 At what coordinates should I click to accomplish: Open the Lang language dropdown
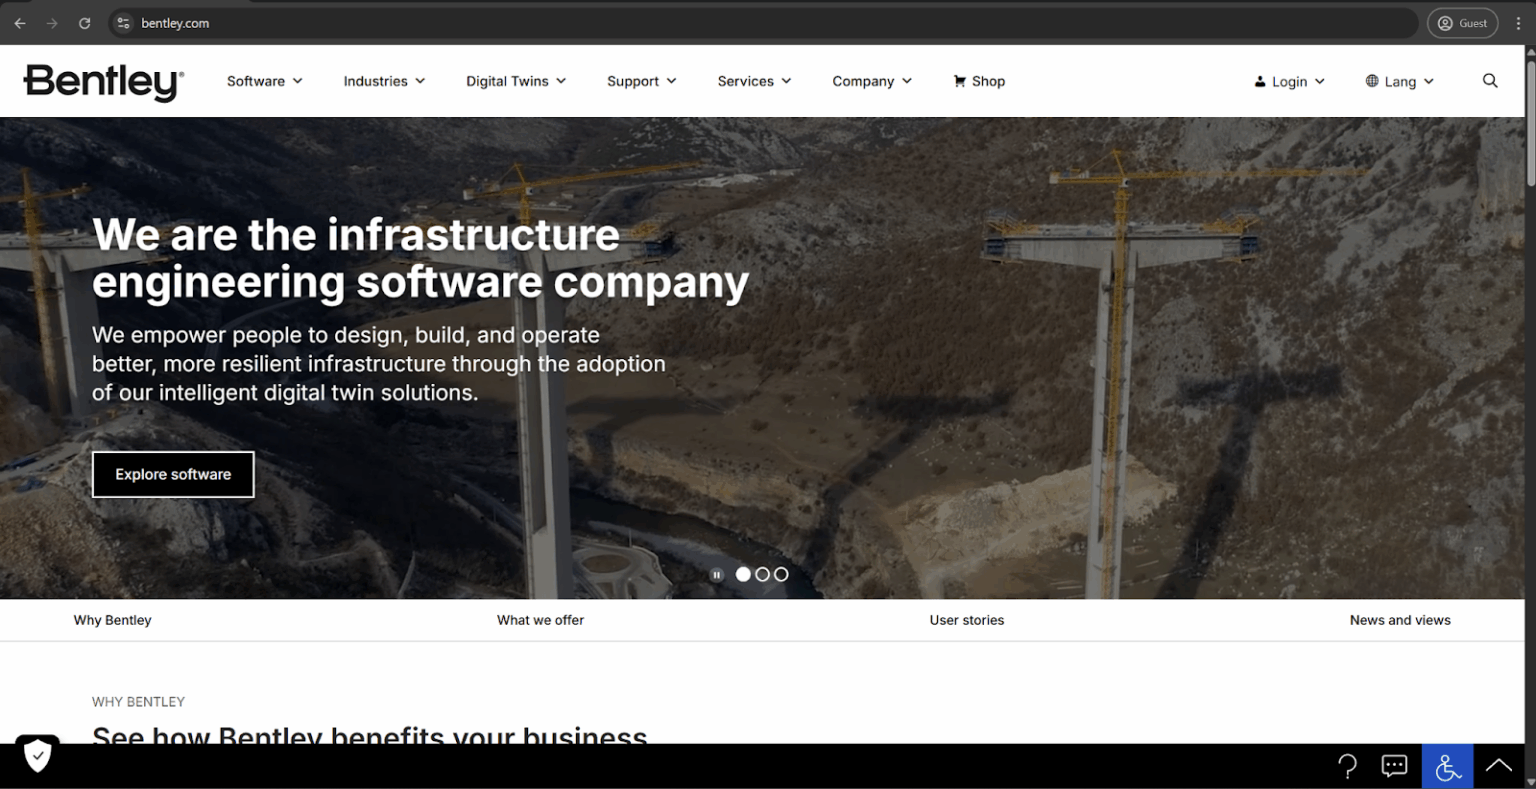pos(1399,82)
